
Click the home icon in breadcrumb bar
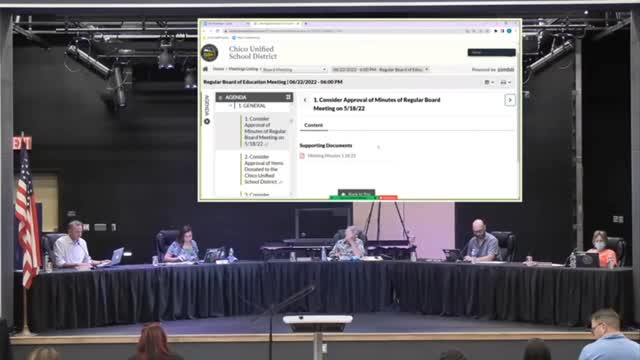coord(206,69)
